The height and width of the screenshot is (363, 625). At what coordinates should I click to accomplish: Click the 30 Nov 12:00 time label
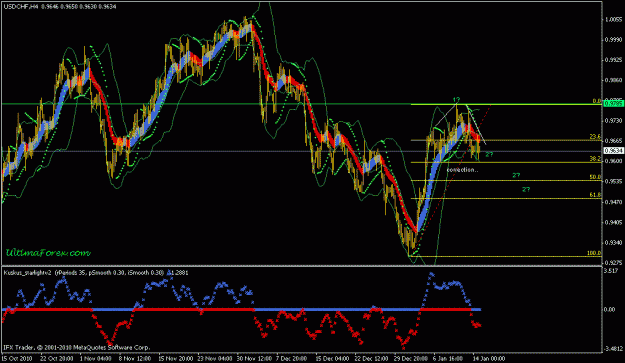[x=254, y=358]
